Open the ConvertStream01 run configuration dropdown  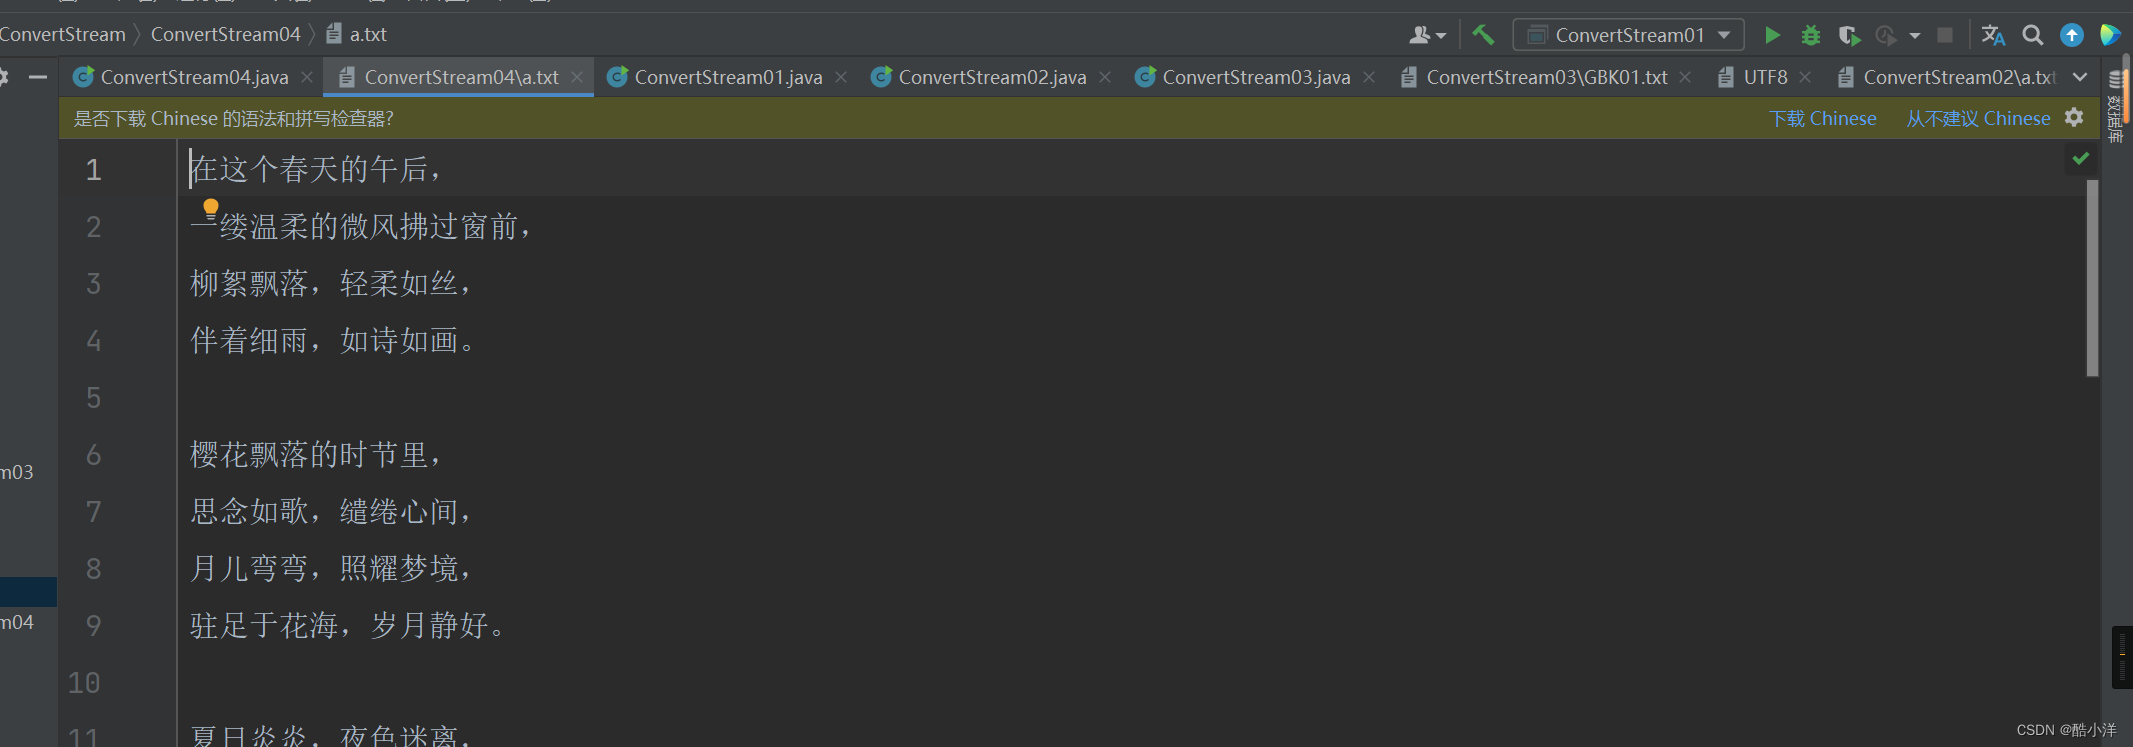(x=1629, y=35)
